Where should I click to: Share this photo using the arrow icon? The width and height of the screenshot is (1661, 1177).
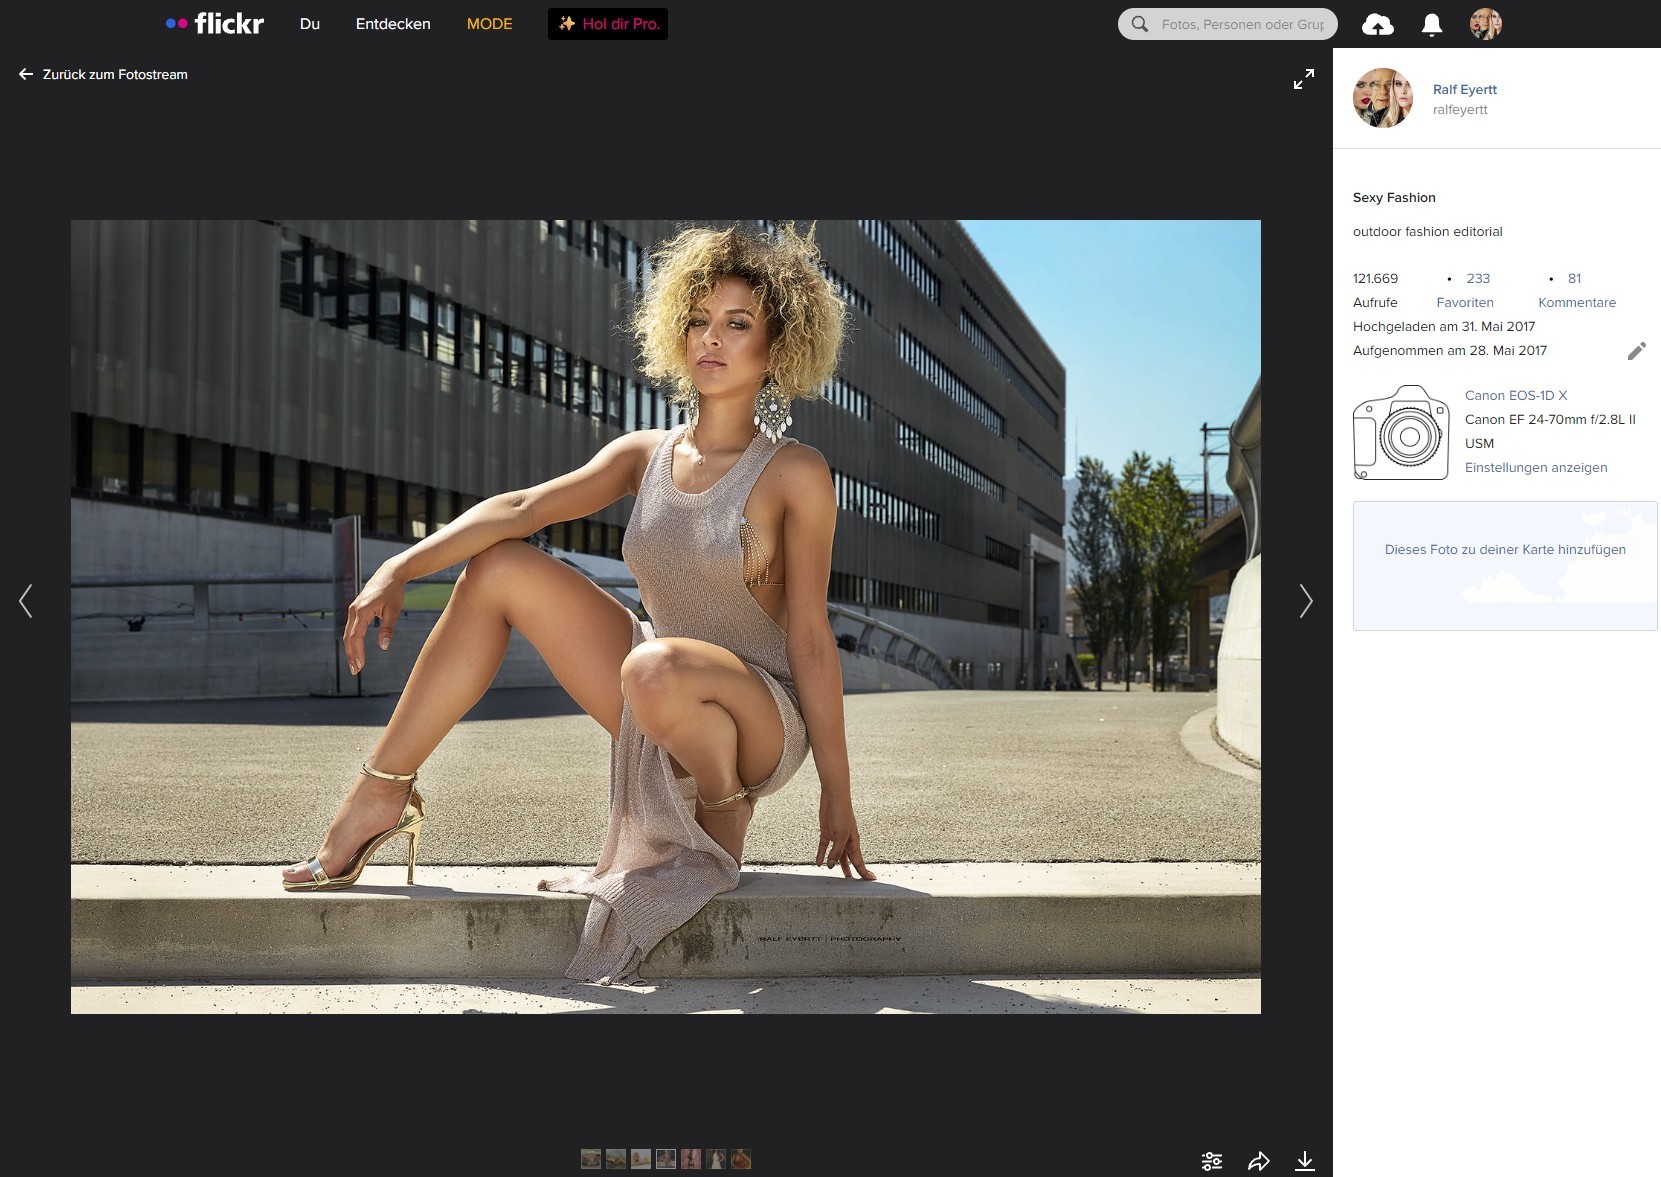tap(1259, 1161)
